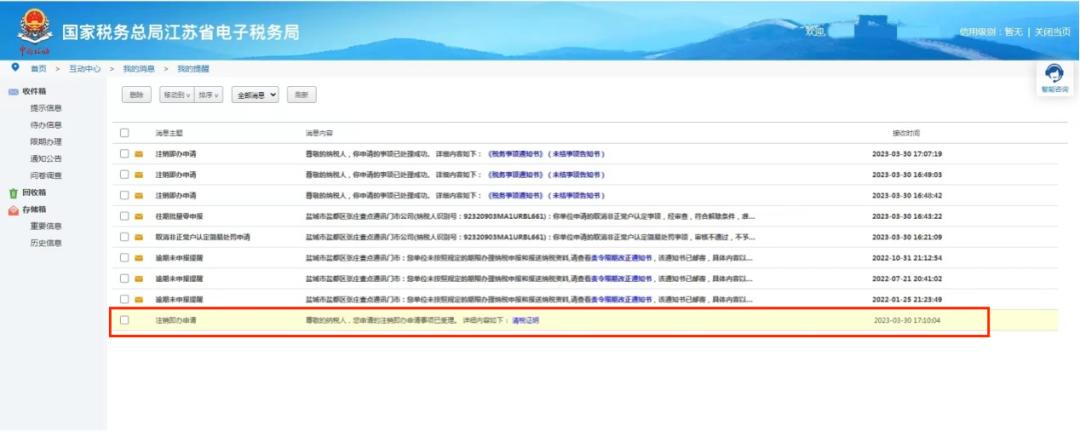Open 未结事项告知书 link in the 16:48:42 row
Image resolution: width=1080 pixels, height=431 pixels.
point(576,196)
